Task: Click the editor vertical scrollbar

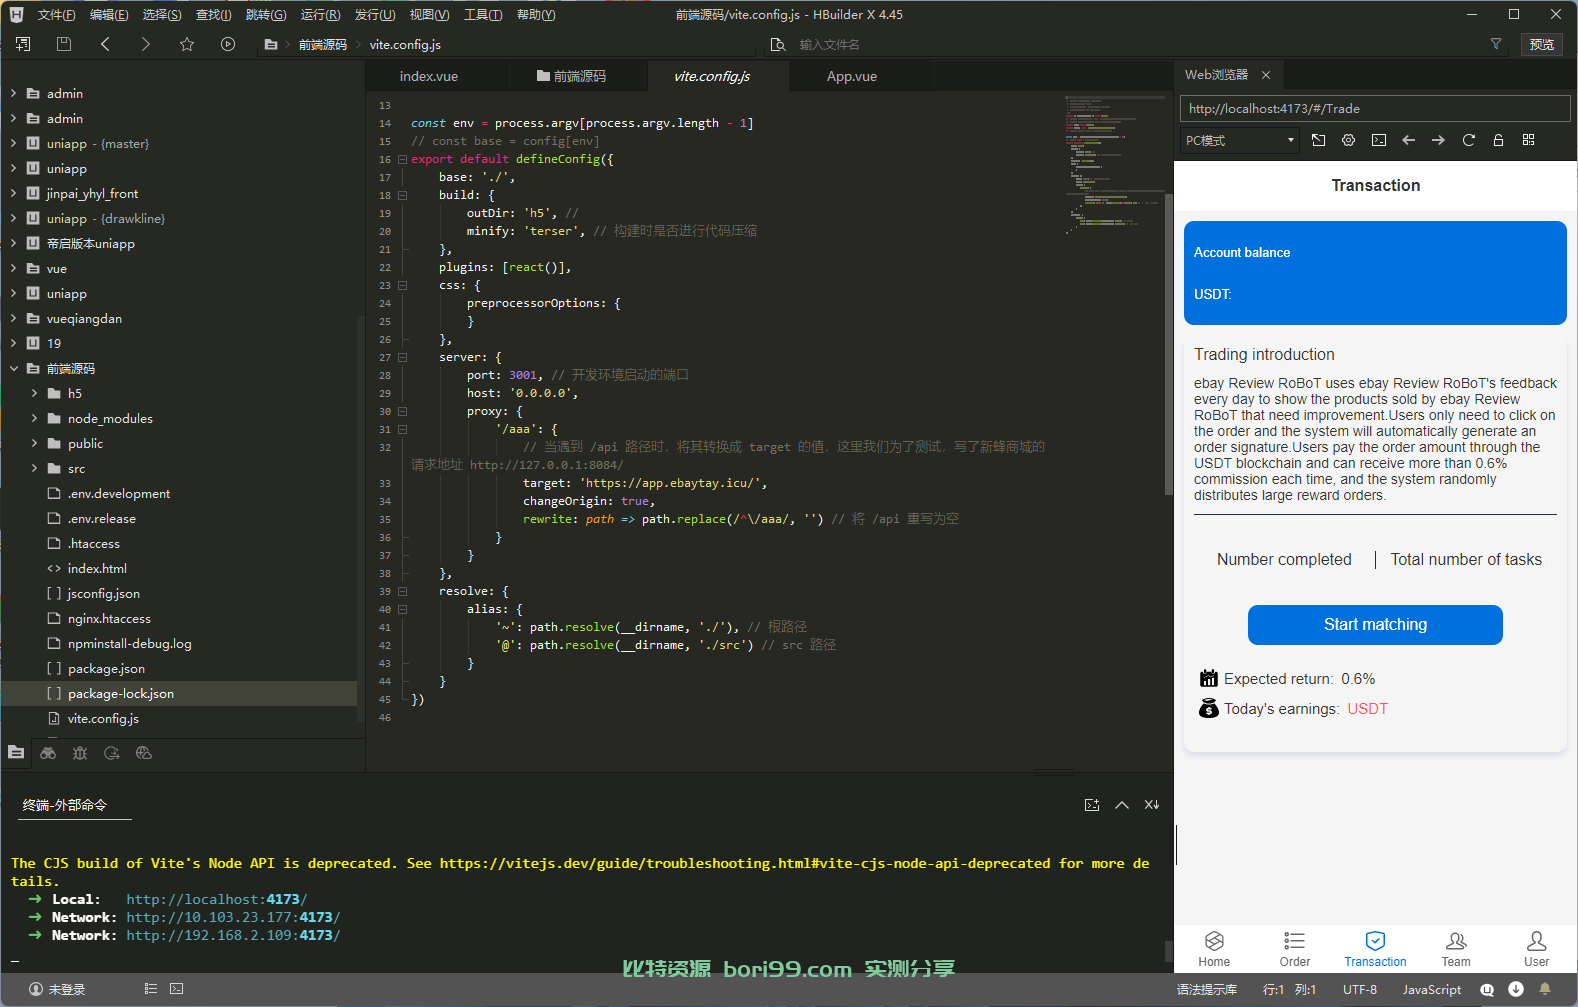Action: coord(1168,345)
